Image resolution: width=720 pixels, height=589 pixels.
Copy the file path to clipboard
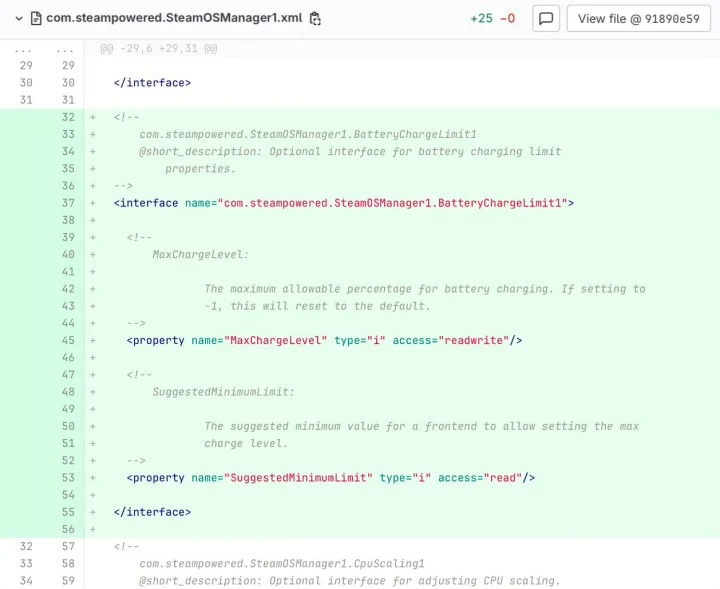[x=316, y=18]
